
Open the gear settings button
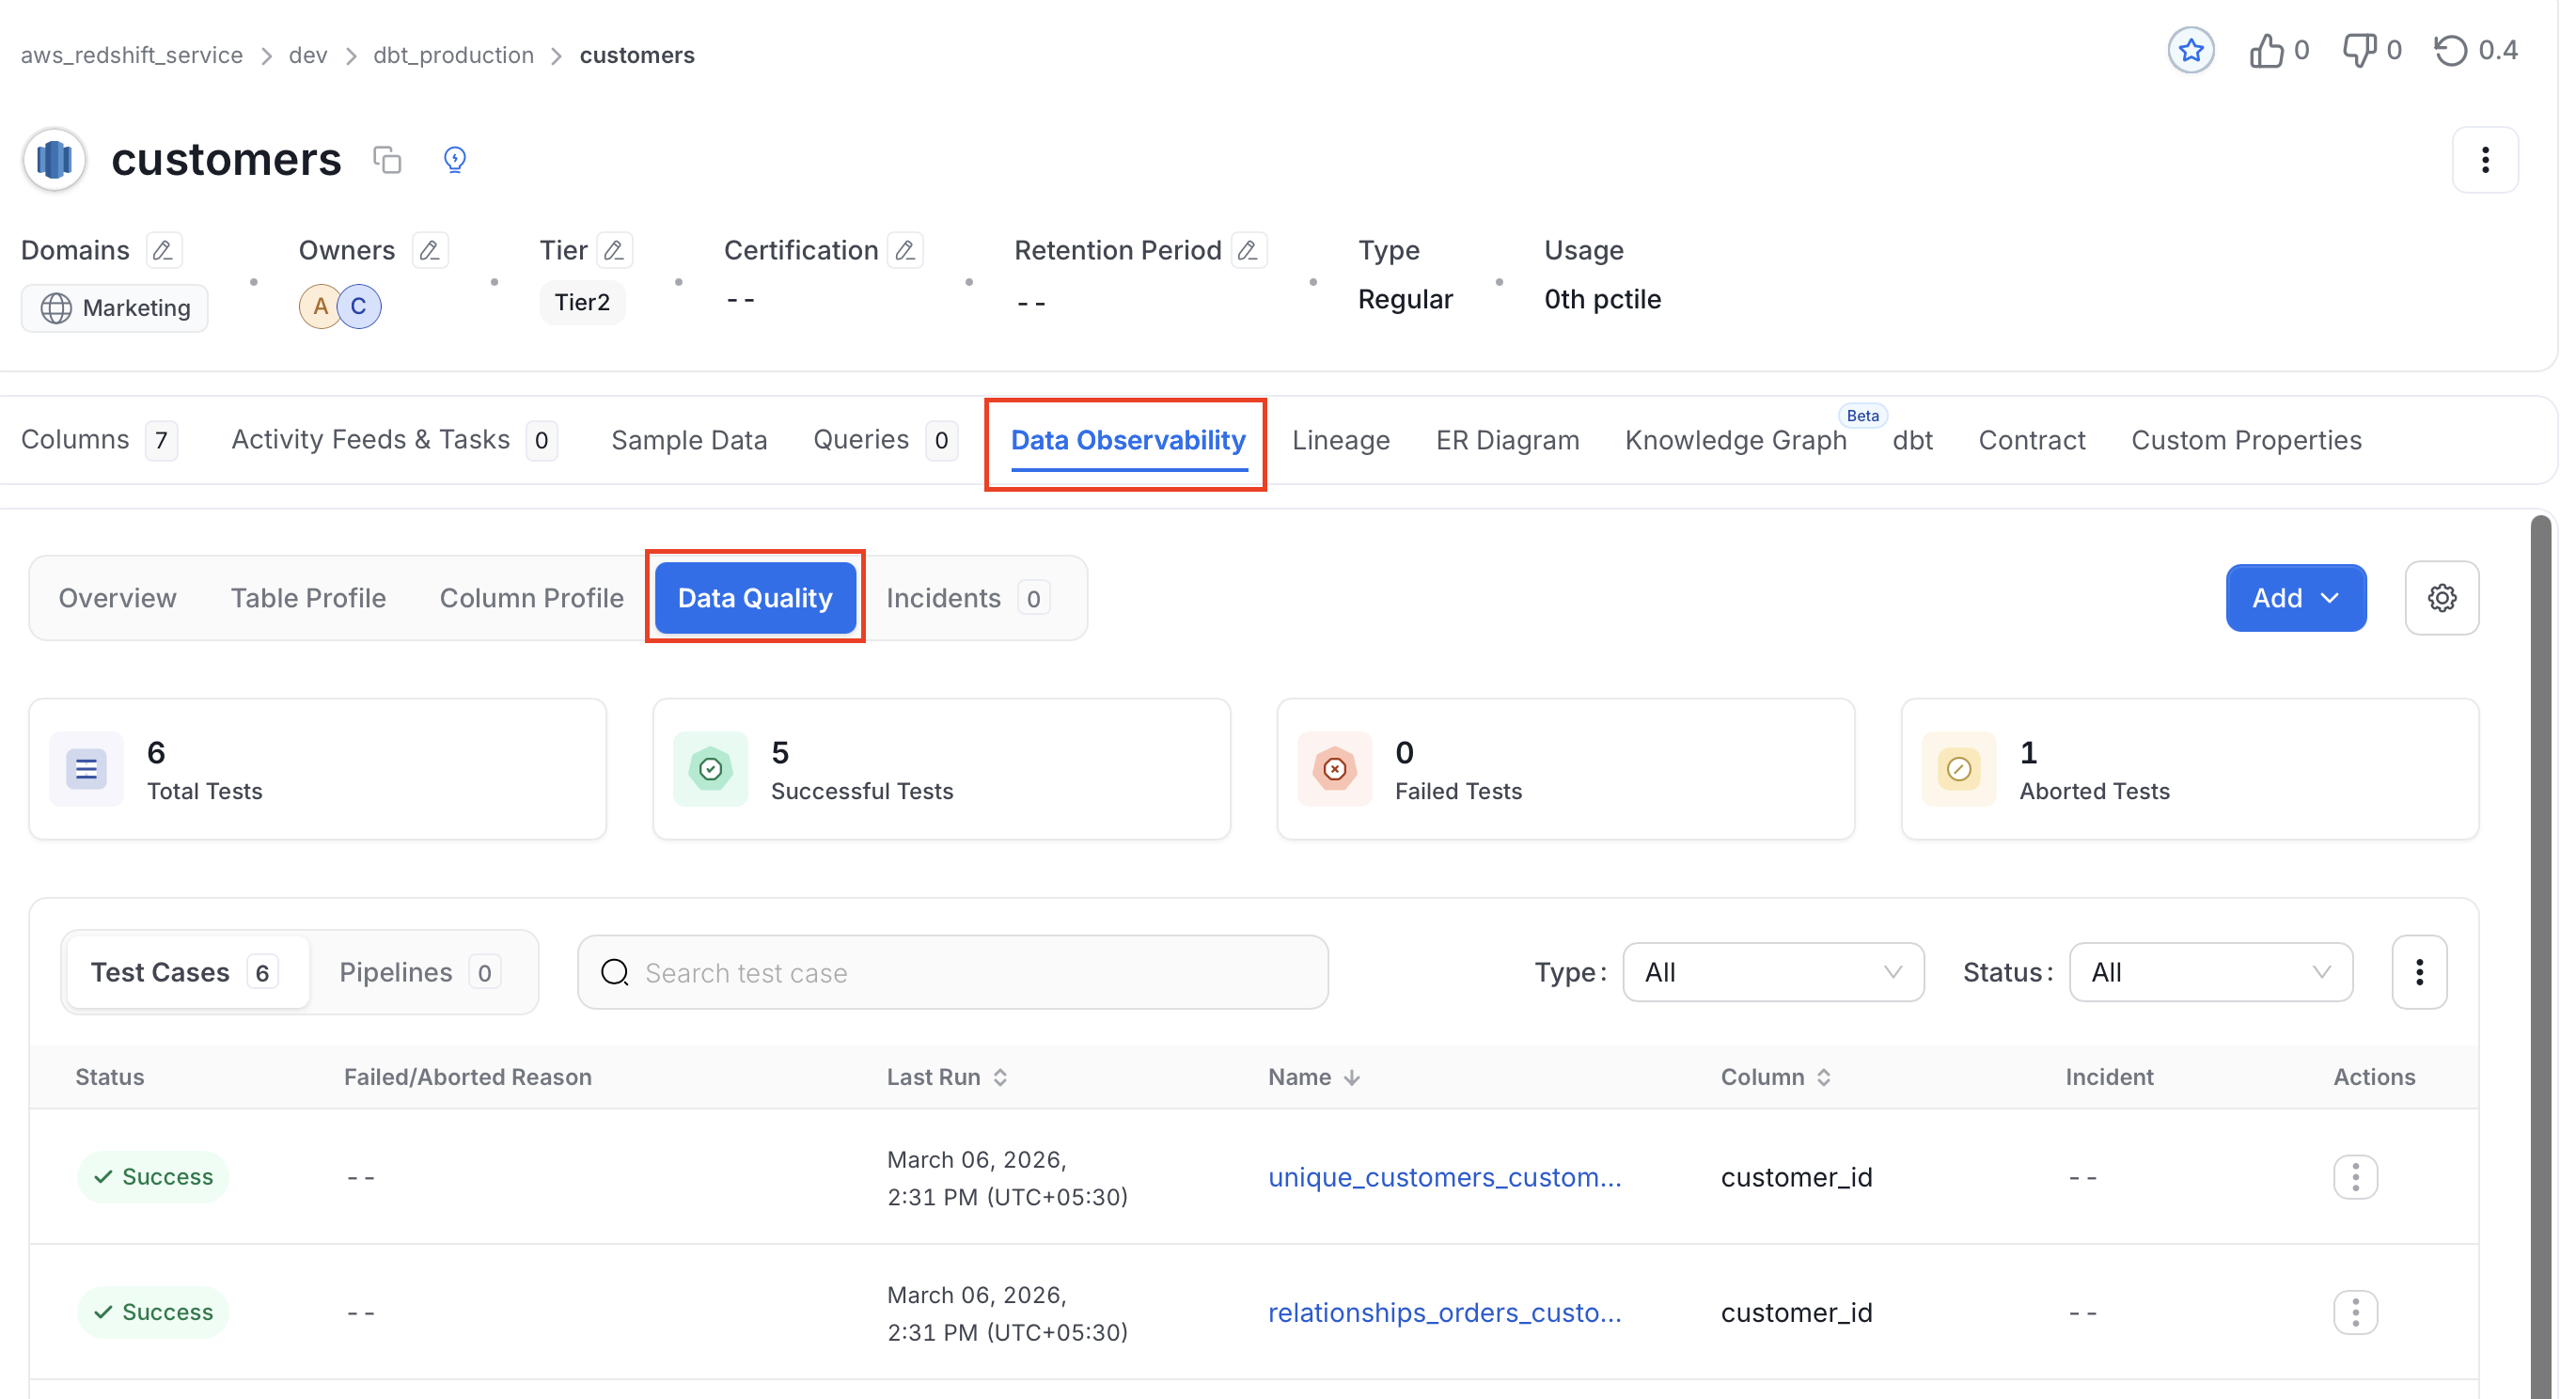coord(2441,597)
